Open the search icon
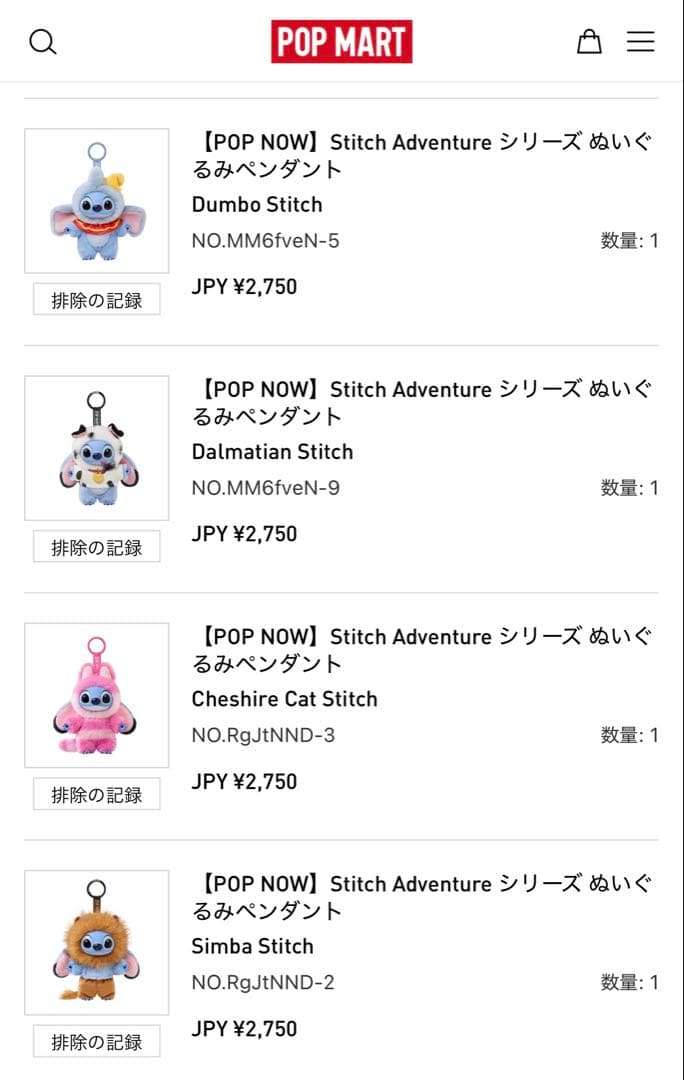684x1080 pixels. click(42, 42)
